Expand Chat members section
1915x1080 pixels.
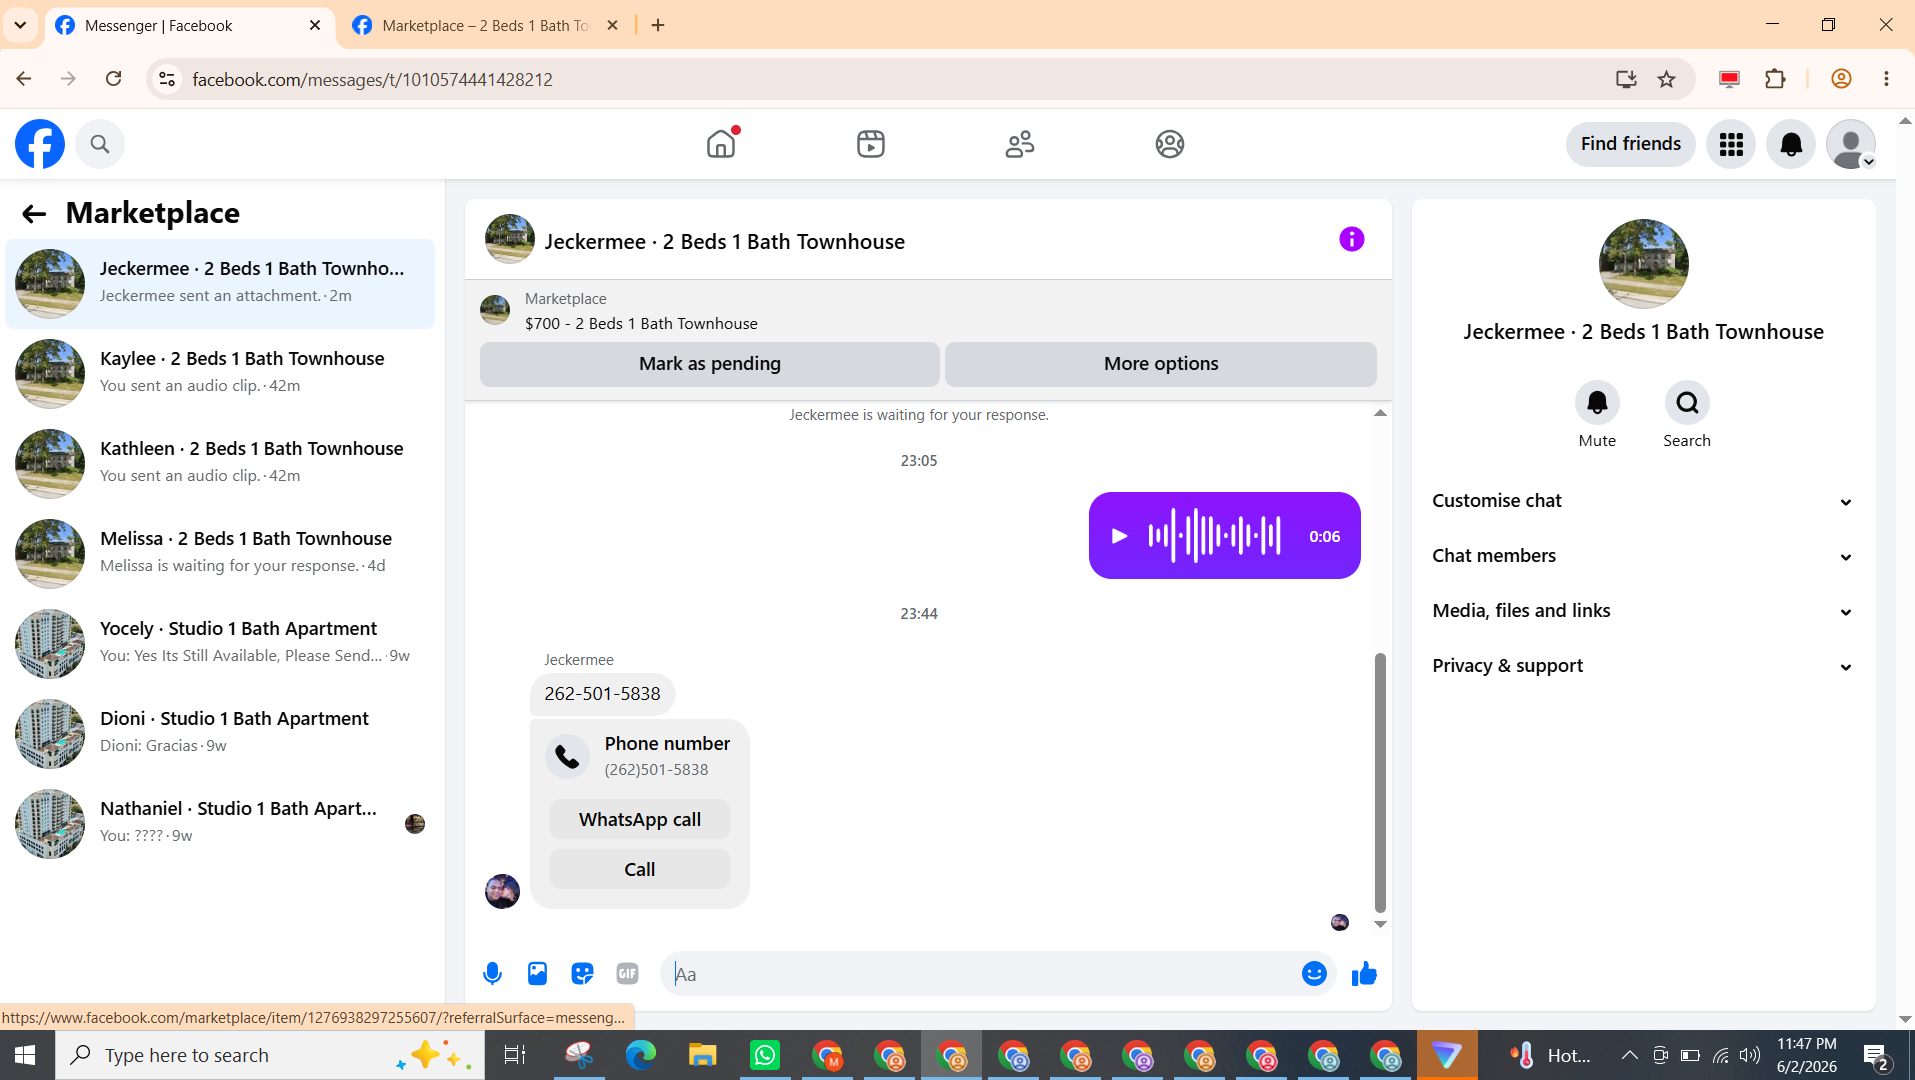[x=1643, y=556]
